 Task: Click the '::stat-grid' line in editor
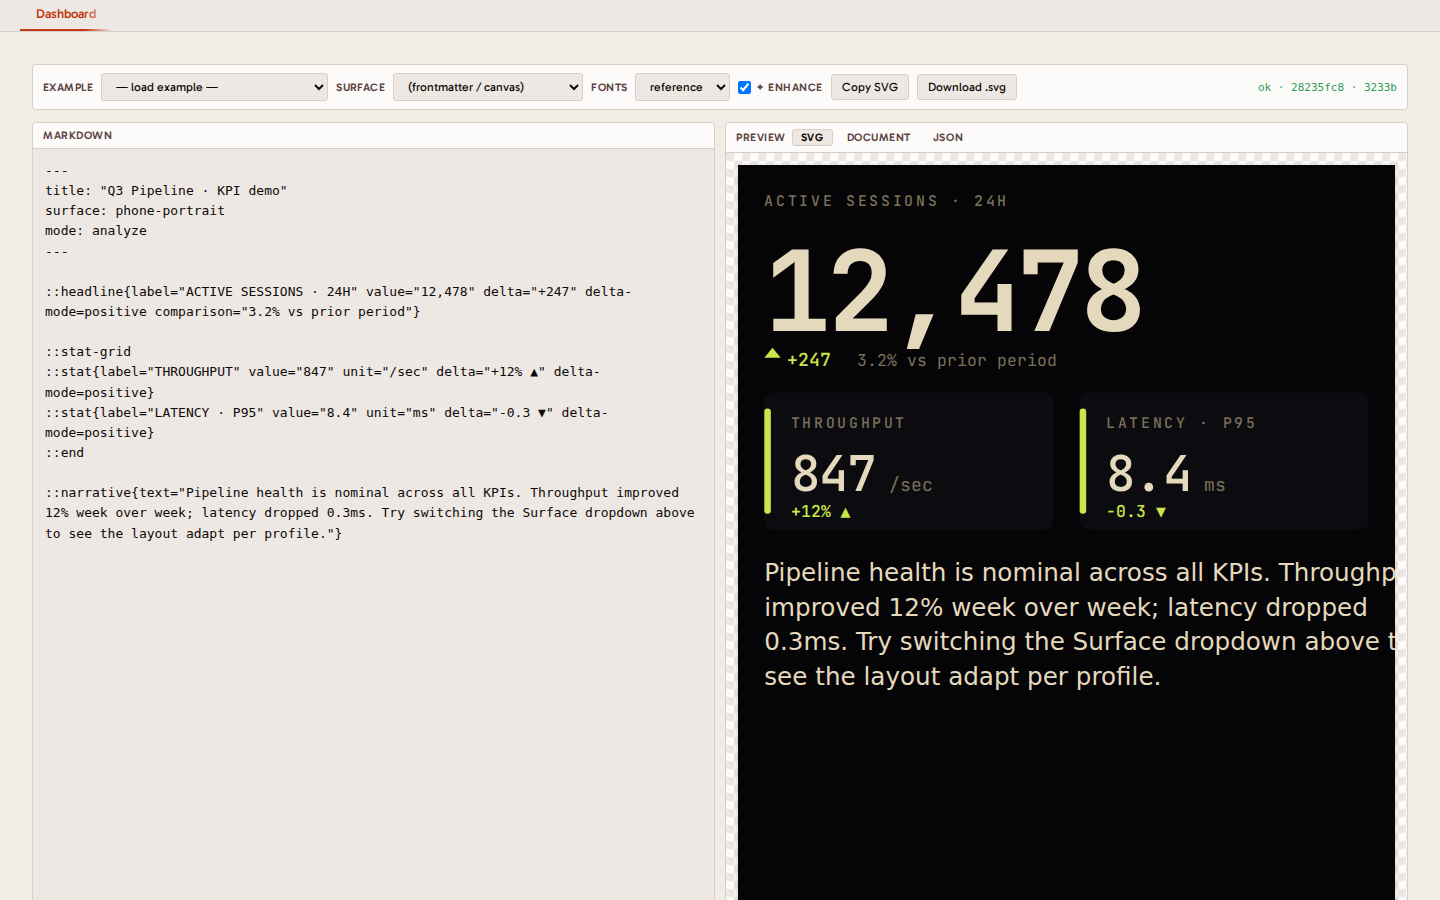tap(88, 351)
